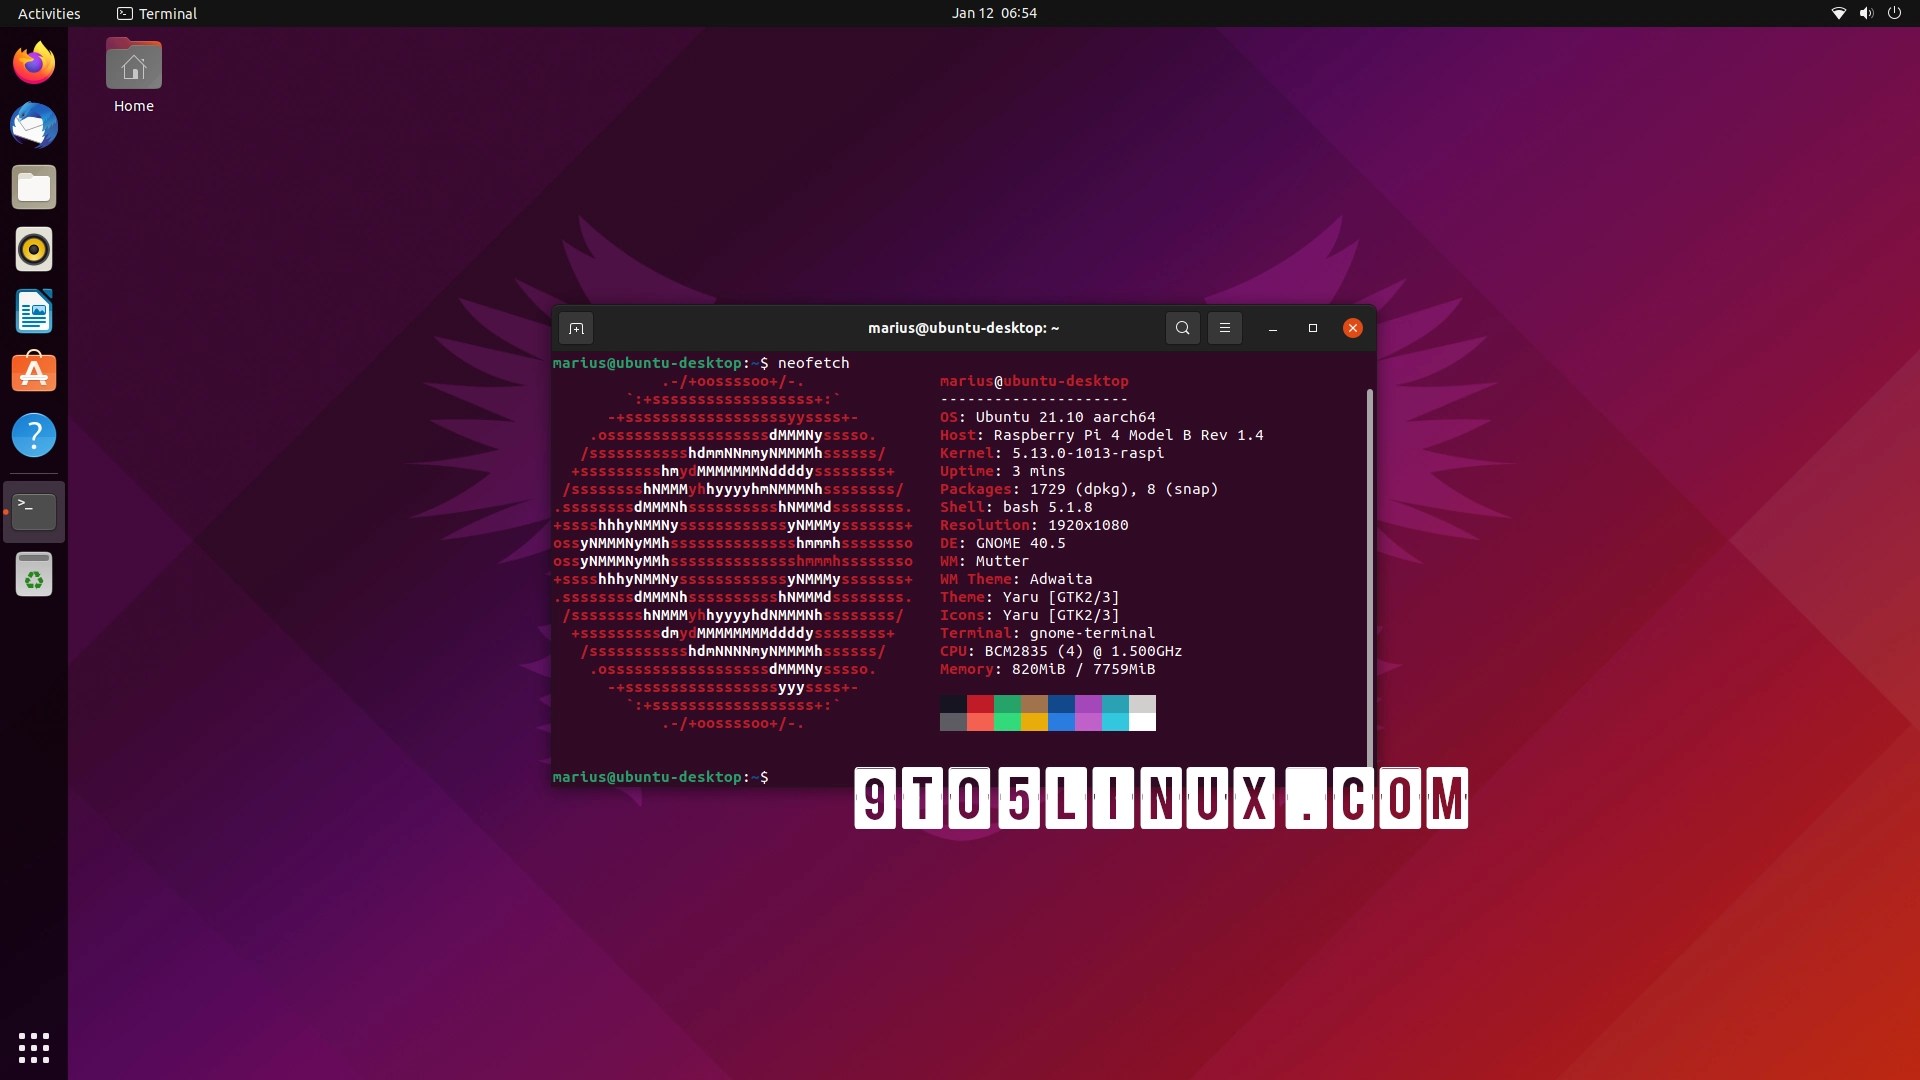Viewport: 1920px width, 1080px height.
Task: Open a new terminal tab
Action: coord(576,327)
